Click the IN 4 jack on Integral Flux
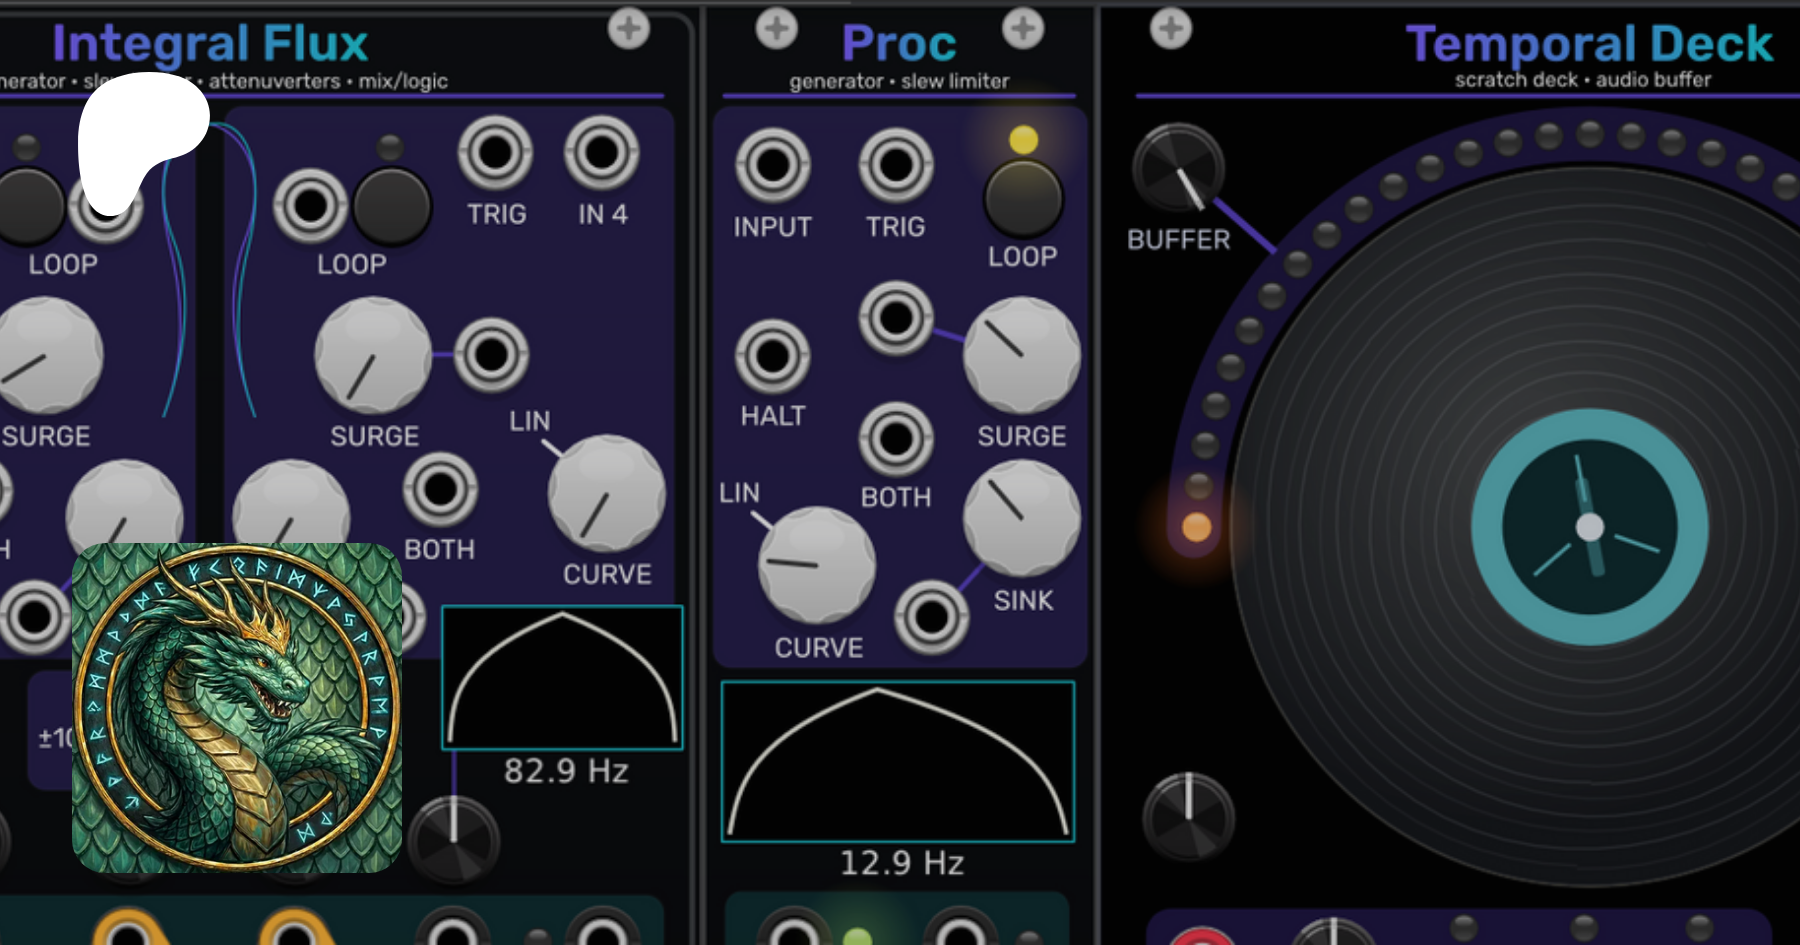Screen dimensions: 1800x945 [x=601, y=153]
